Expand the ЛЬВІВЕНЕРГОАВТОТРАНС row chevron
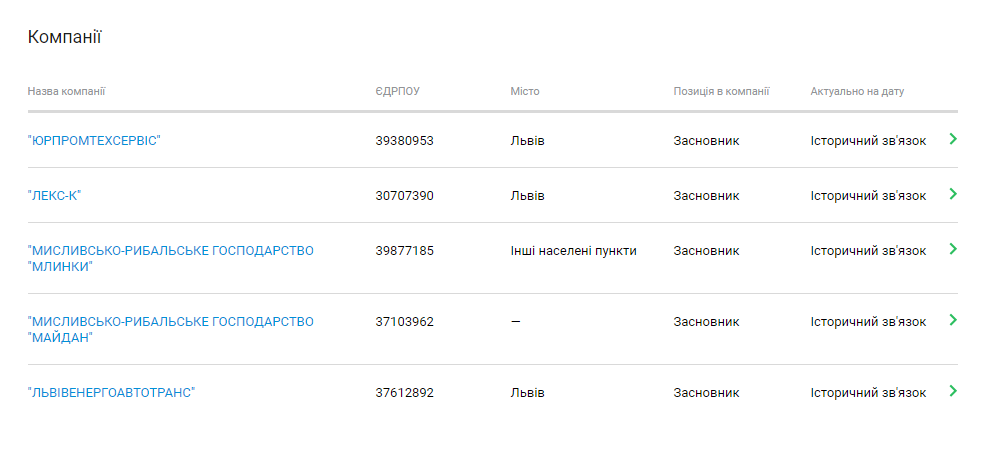Screen dimensions: 985x449 tap(953, 391)
